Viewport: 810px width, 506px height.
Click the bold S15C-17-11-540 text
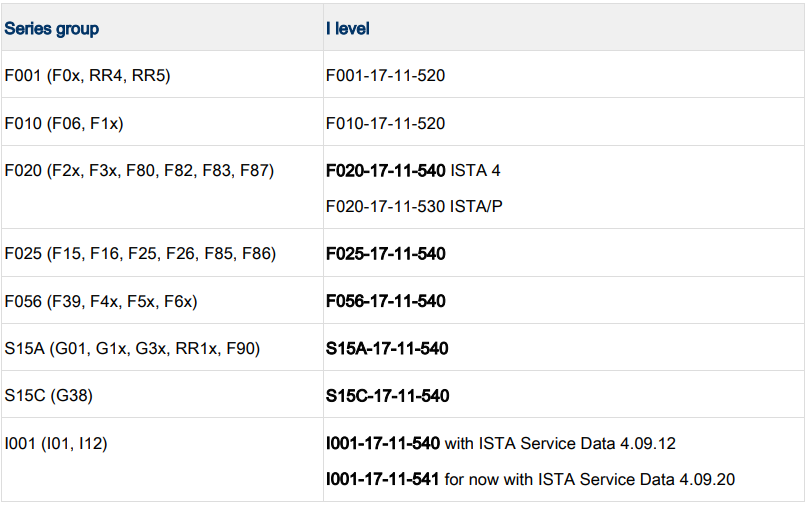coord(387,396)
